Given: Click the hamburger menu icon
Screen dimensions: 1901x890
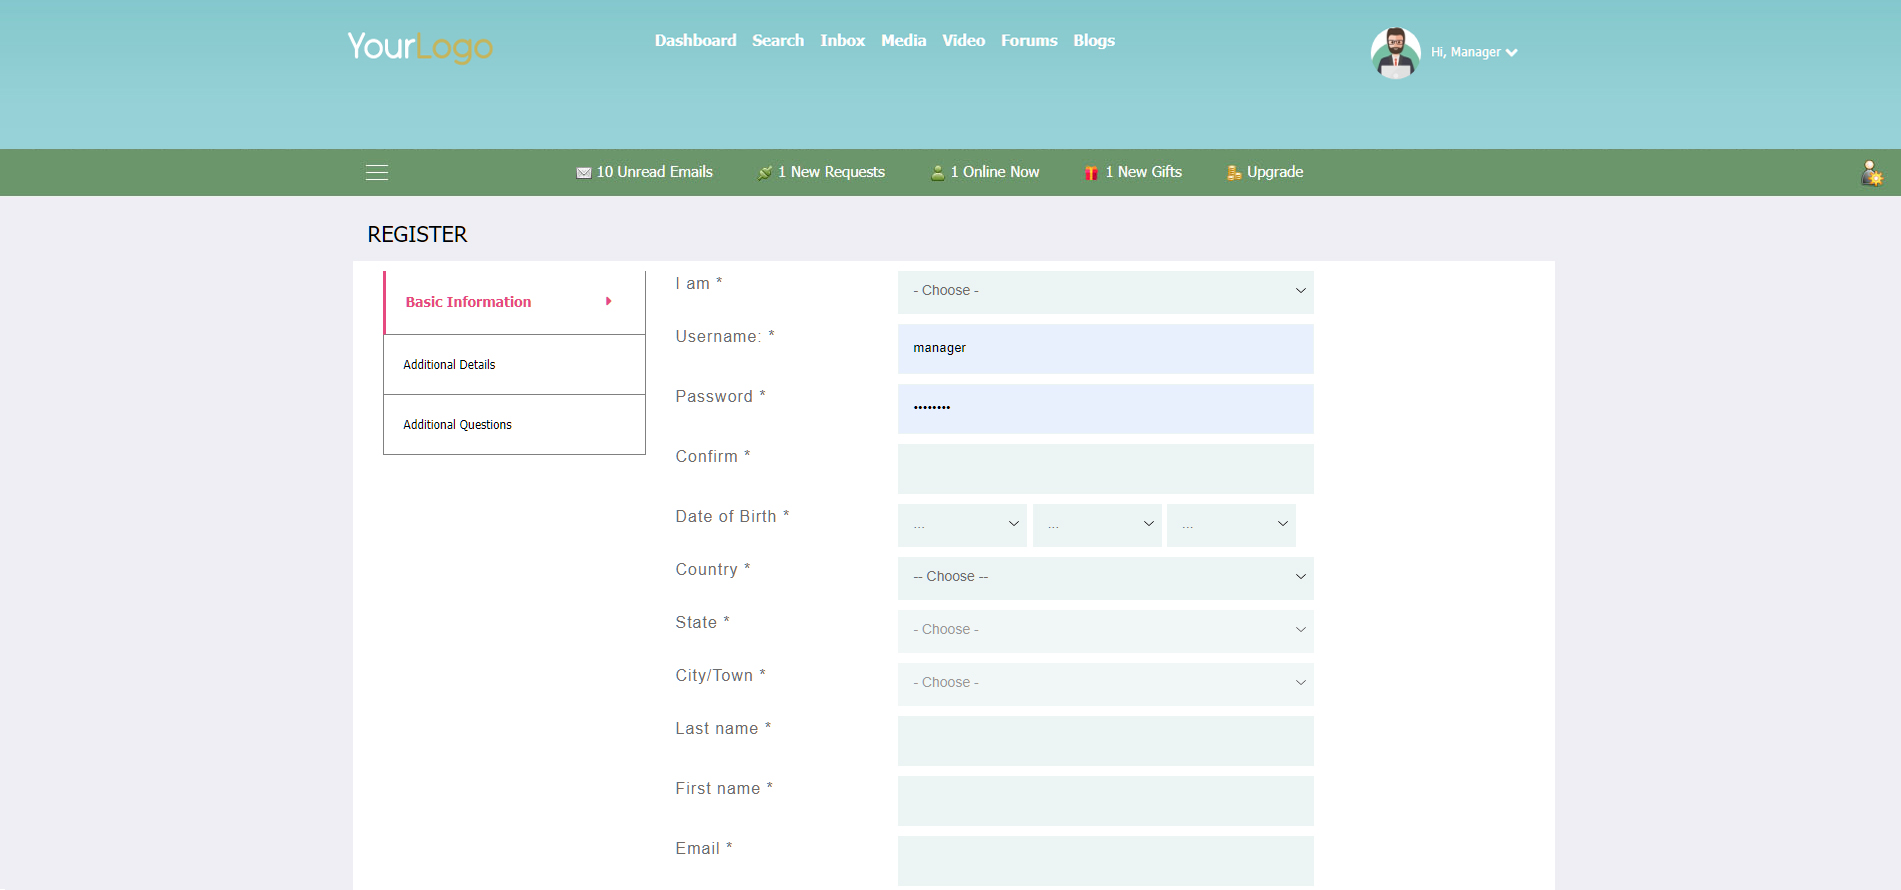Looking at the screenshot, I should click(x=377, y=172).
